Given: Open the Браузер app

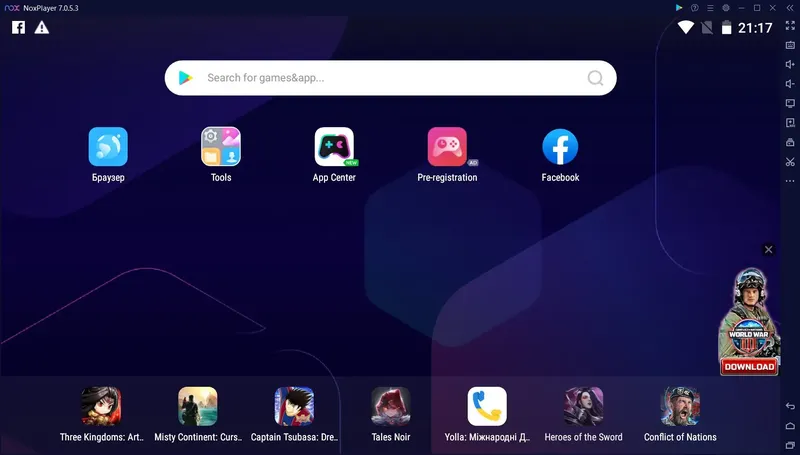Looking at the screenshot, I should 108,147.
